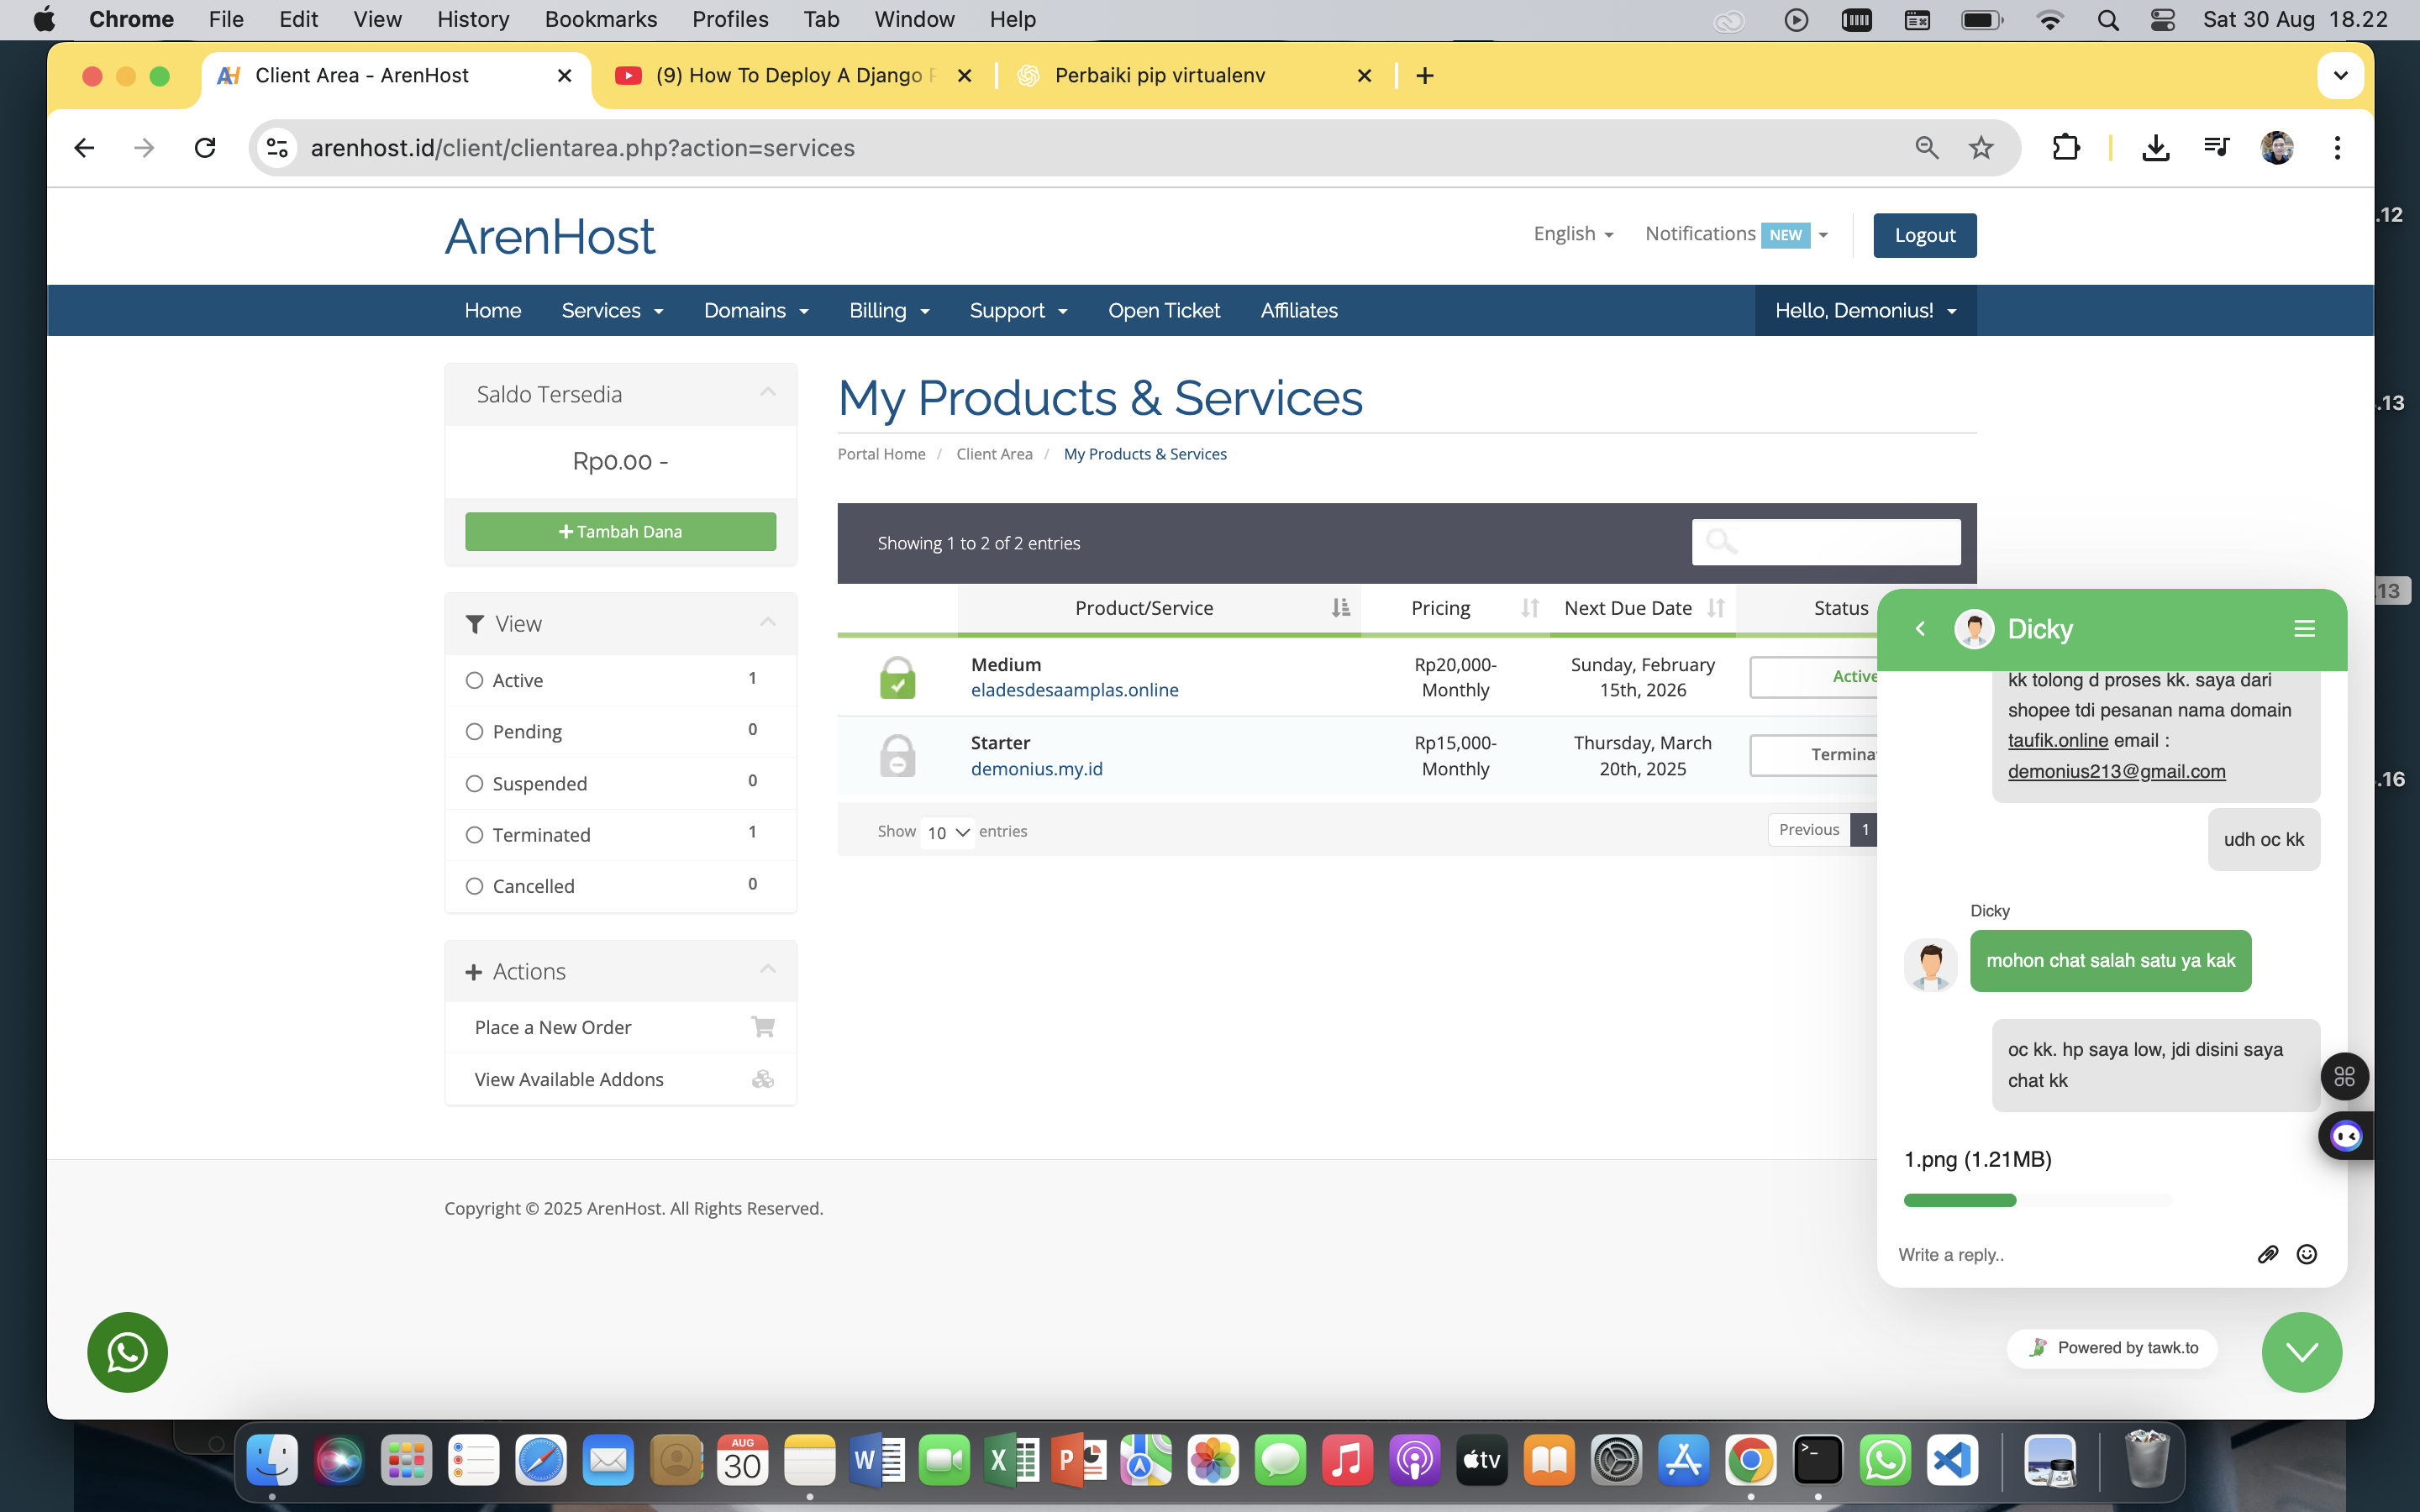Open the chat hamburger menu icon
Image resolution: width=2420 pixels, height=1512 pixels.
pyautogui.click(x=2304, y=628)
